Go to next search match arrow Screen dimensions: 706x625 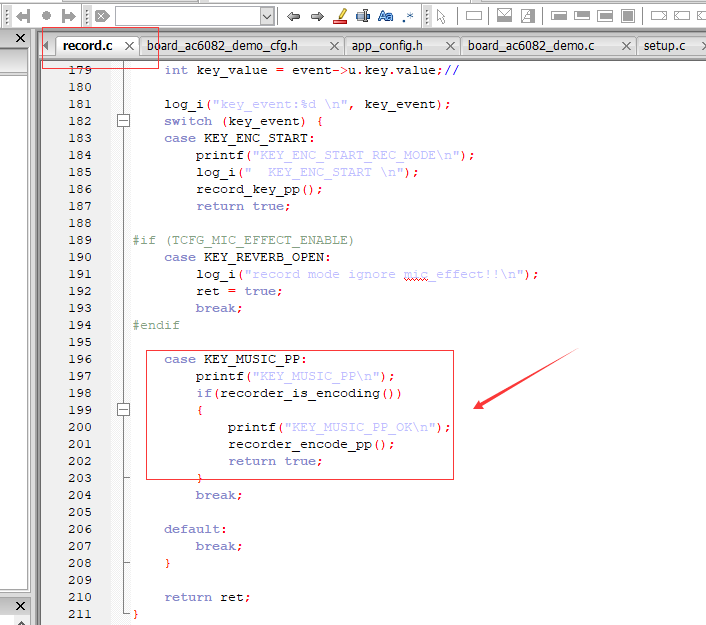(317, 17)
